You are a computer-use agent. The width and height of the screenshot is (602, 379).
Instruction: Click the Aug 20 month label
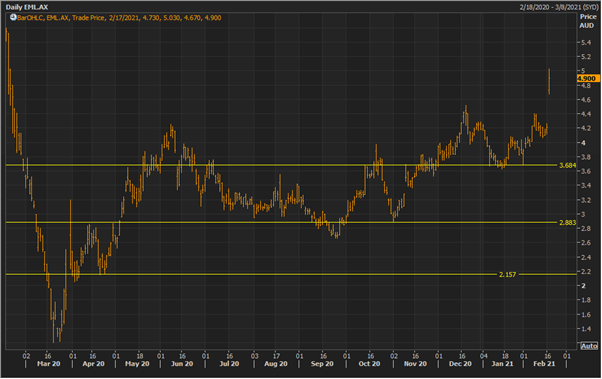pos(276,364)
